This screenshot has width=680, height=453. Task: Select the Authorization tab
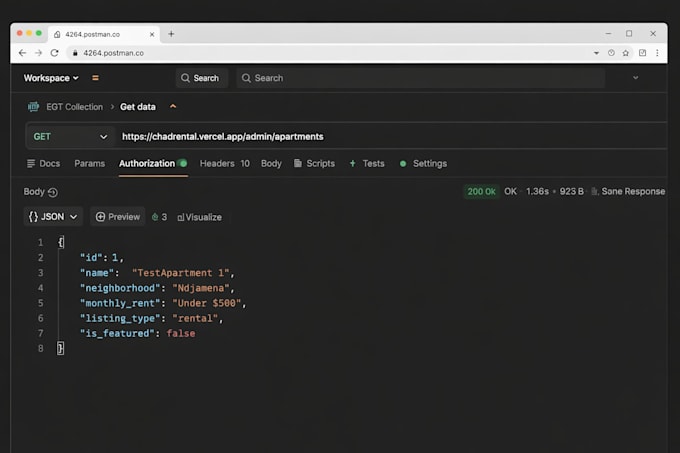click(153, 163)
